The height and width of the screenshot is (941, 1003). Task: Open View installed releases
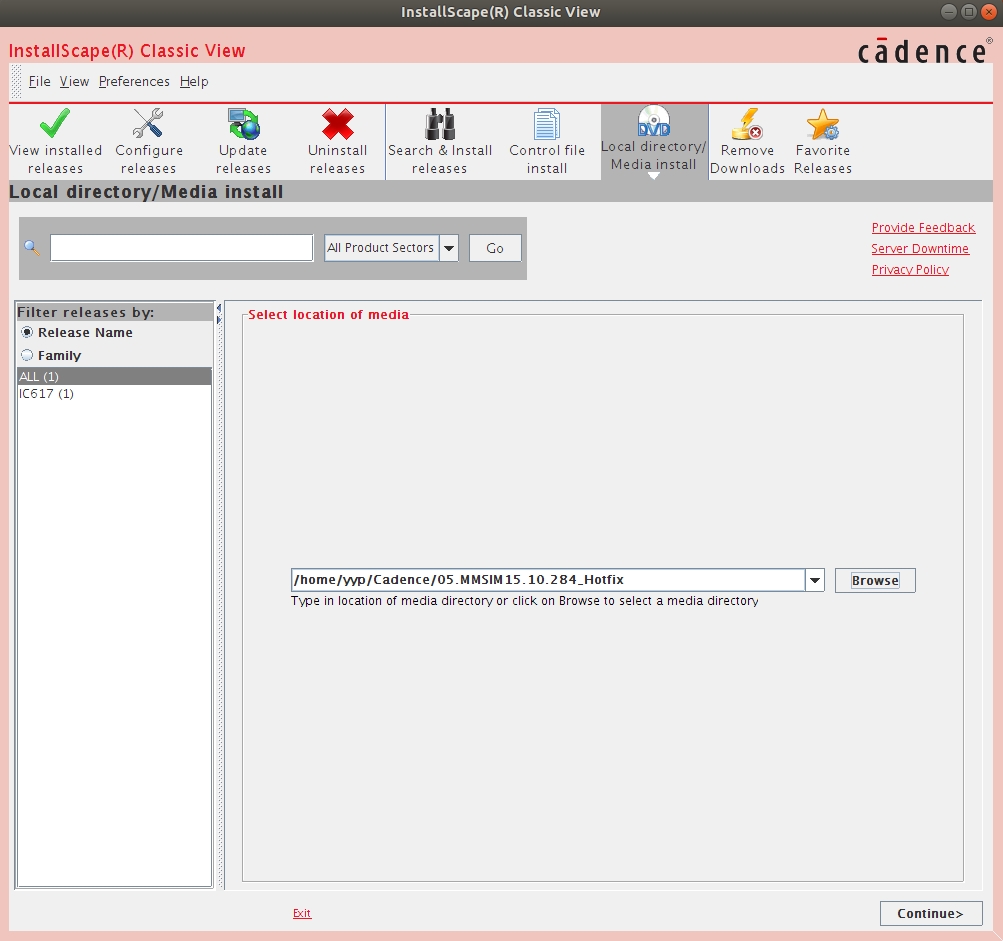(56, 141)
